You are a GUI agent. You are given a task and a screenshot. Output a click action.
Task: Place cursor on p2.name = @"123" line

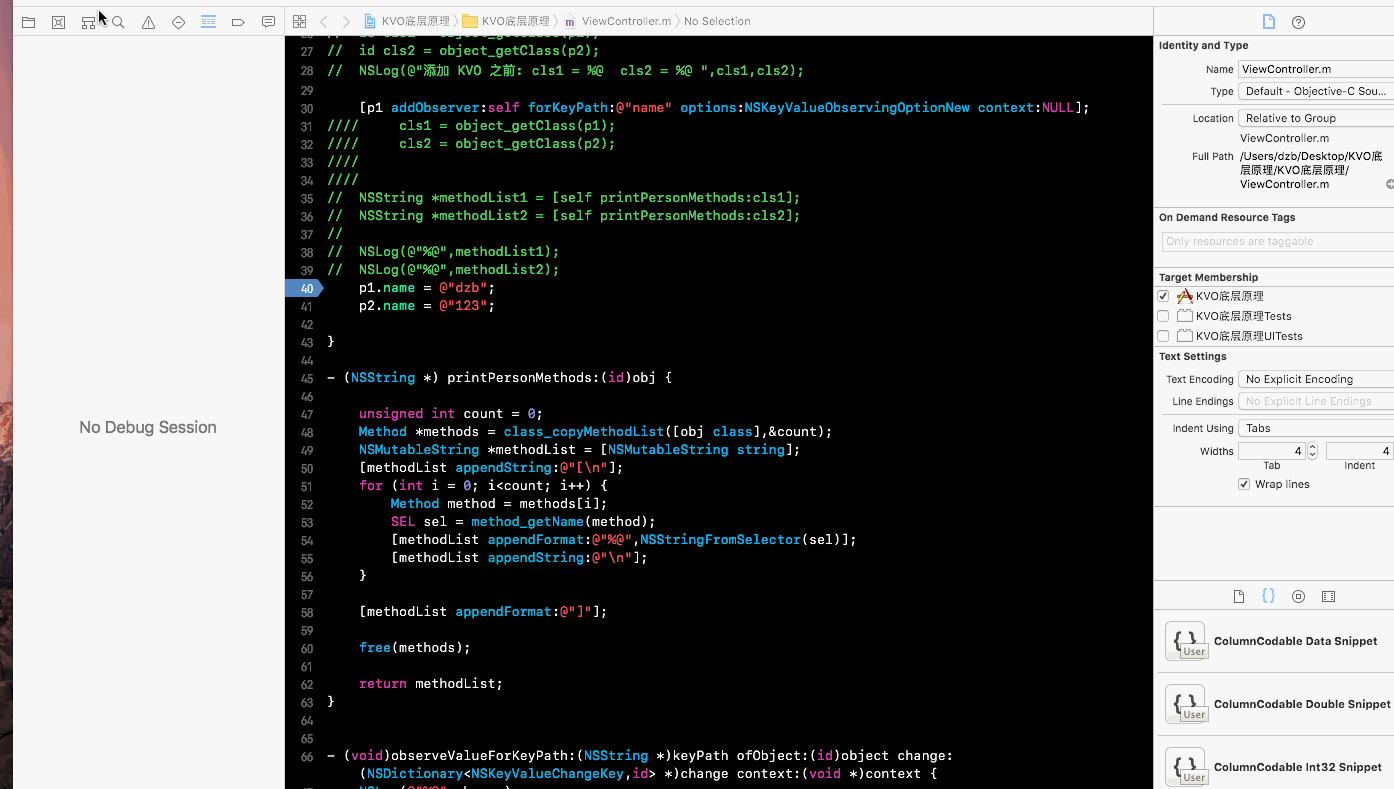(427, 306)
